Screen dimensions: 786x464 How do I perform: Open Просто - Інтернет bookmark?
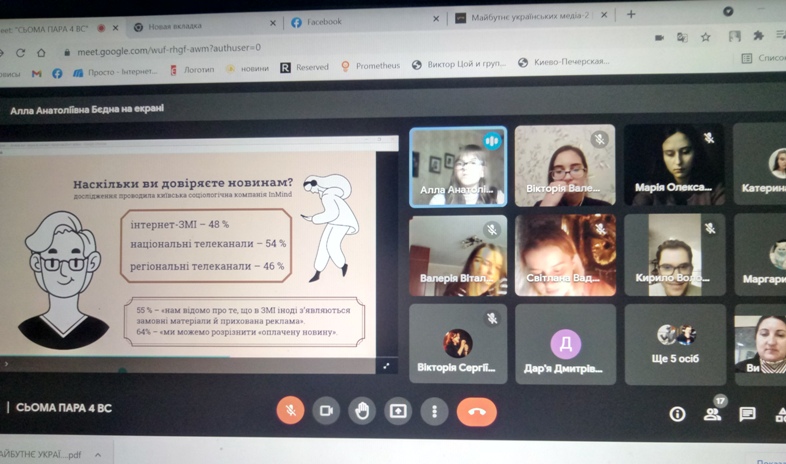(x=115, y=72)
